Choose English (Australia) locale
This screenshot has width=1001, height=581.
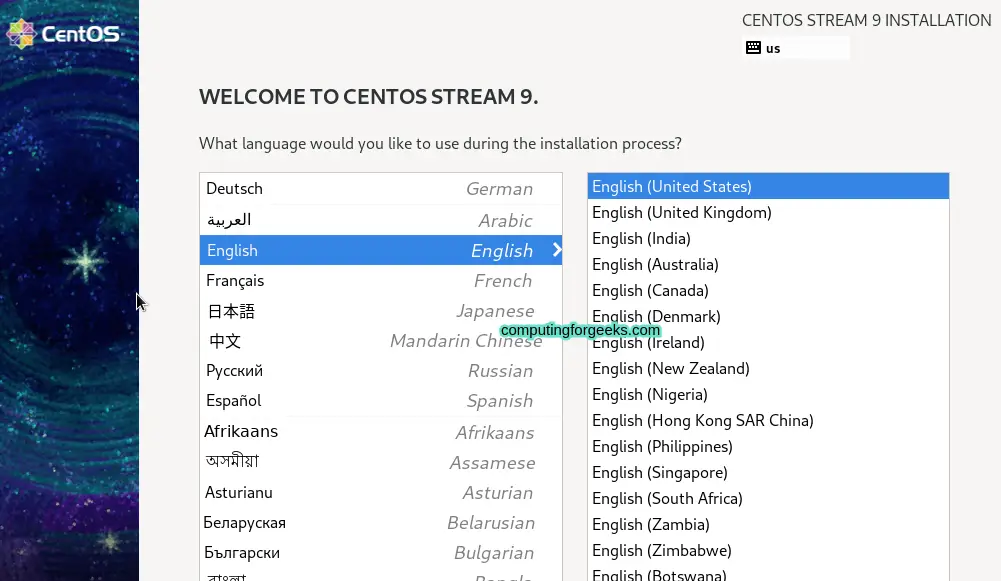click(x=768, y=264)
